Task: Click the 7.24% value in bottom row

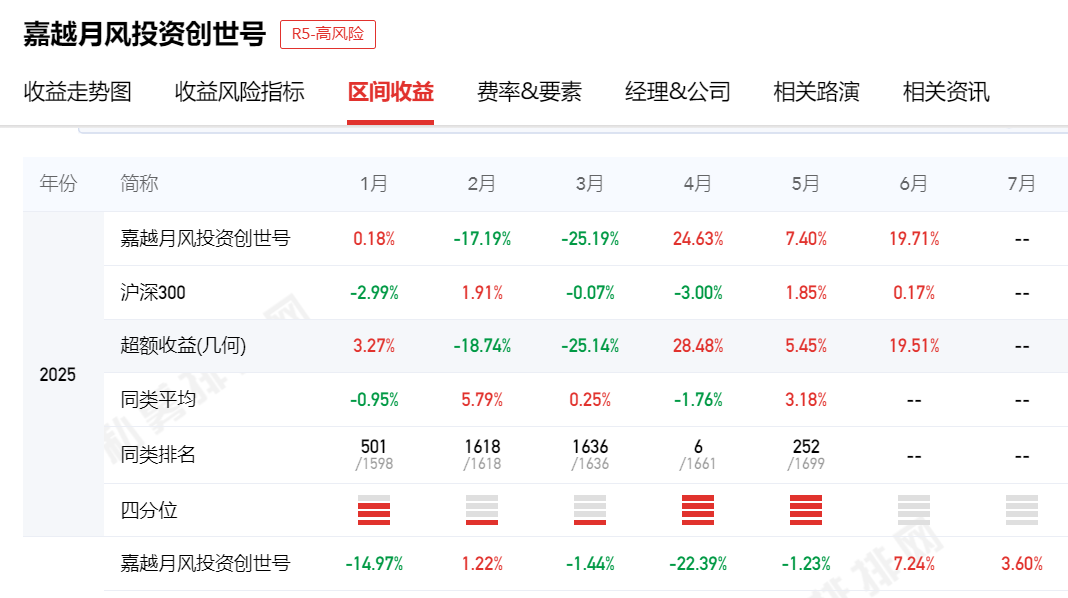Action: (x=914, y=564)
